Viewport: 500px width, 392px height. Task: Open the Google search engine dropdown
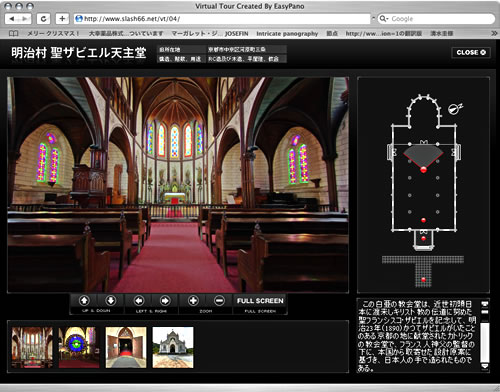pyautogui.click(x=384, y=19)
